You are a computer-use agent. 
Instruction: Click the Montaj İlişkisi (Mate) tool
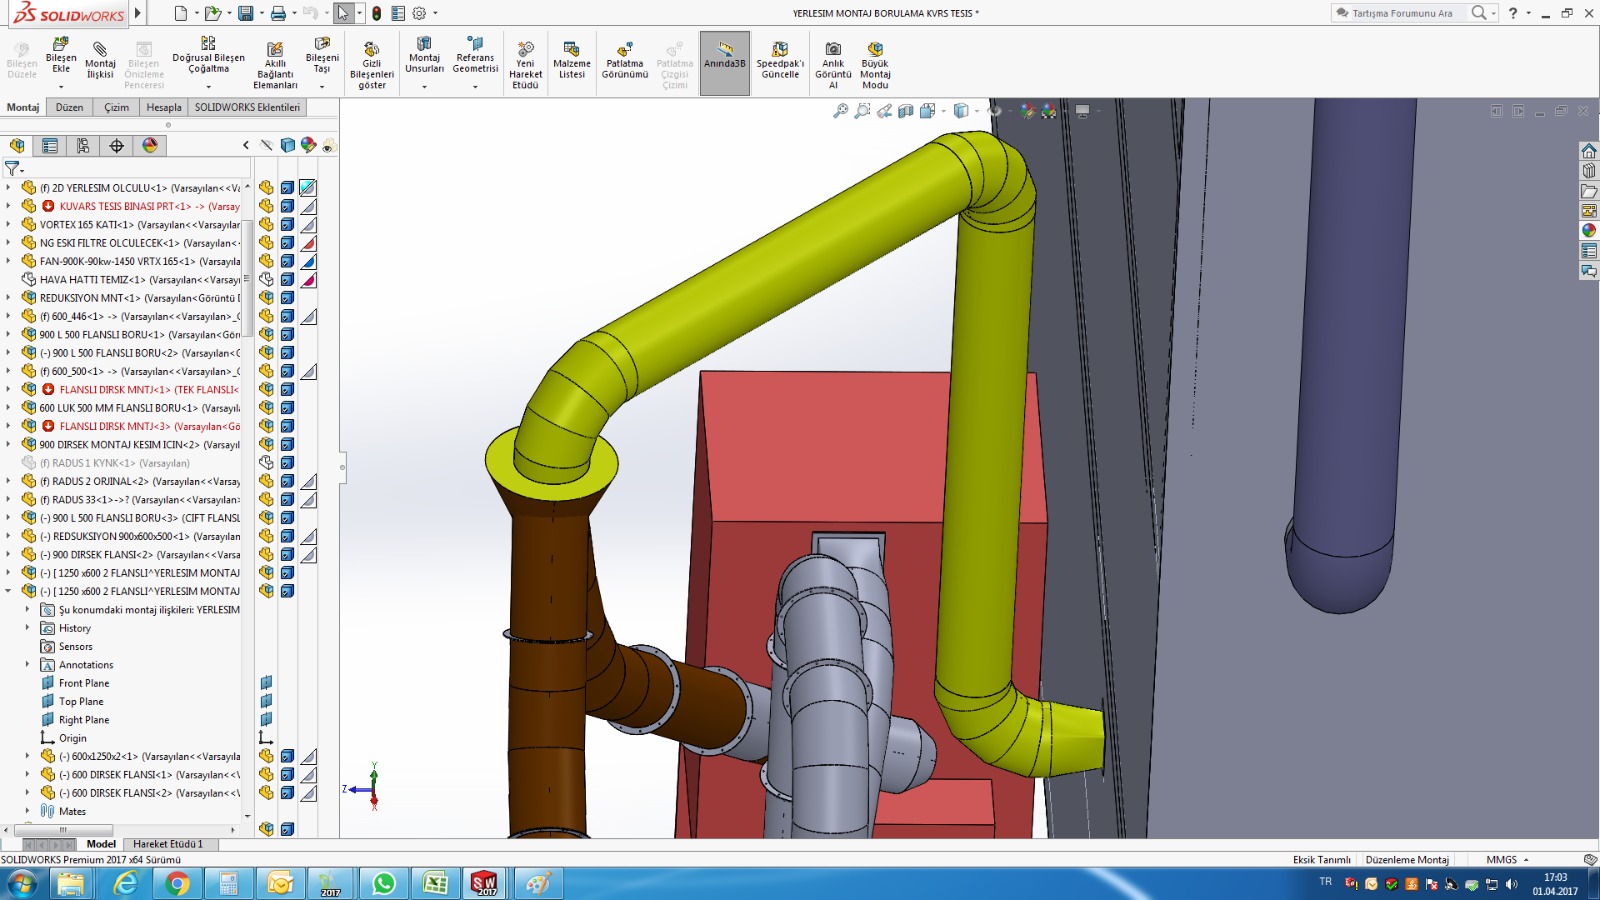pos(100,60)
